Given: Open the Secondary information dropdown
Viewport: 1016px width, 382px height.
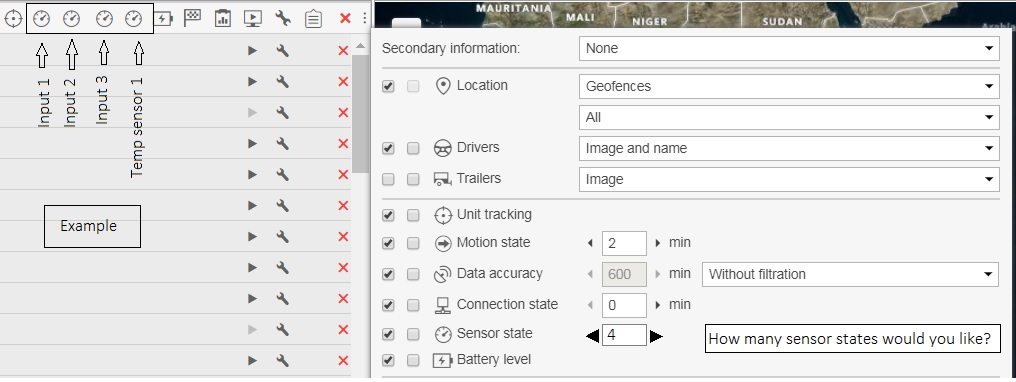Looking at the screenshot, I should (789, 49).
